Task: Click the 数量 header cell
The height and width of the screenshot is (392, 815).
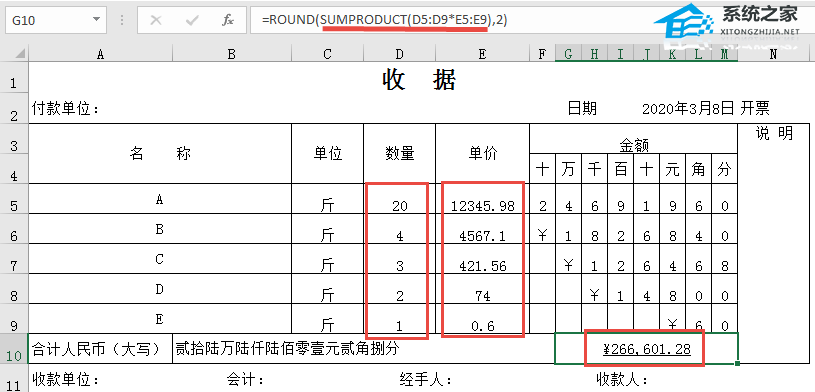Action: pyautogui.click(x=399, y=153)
